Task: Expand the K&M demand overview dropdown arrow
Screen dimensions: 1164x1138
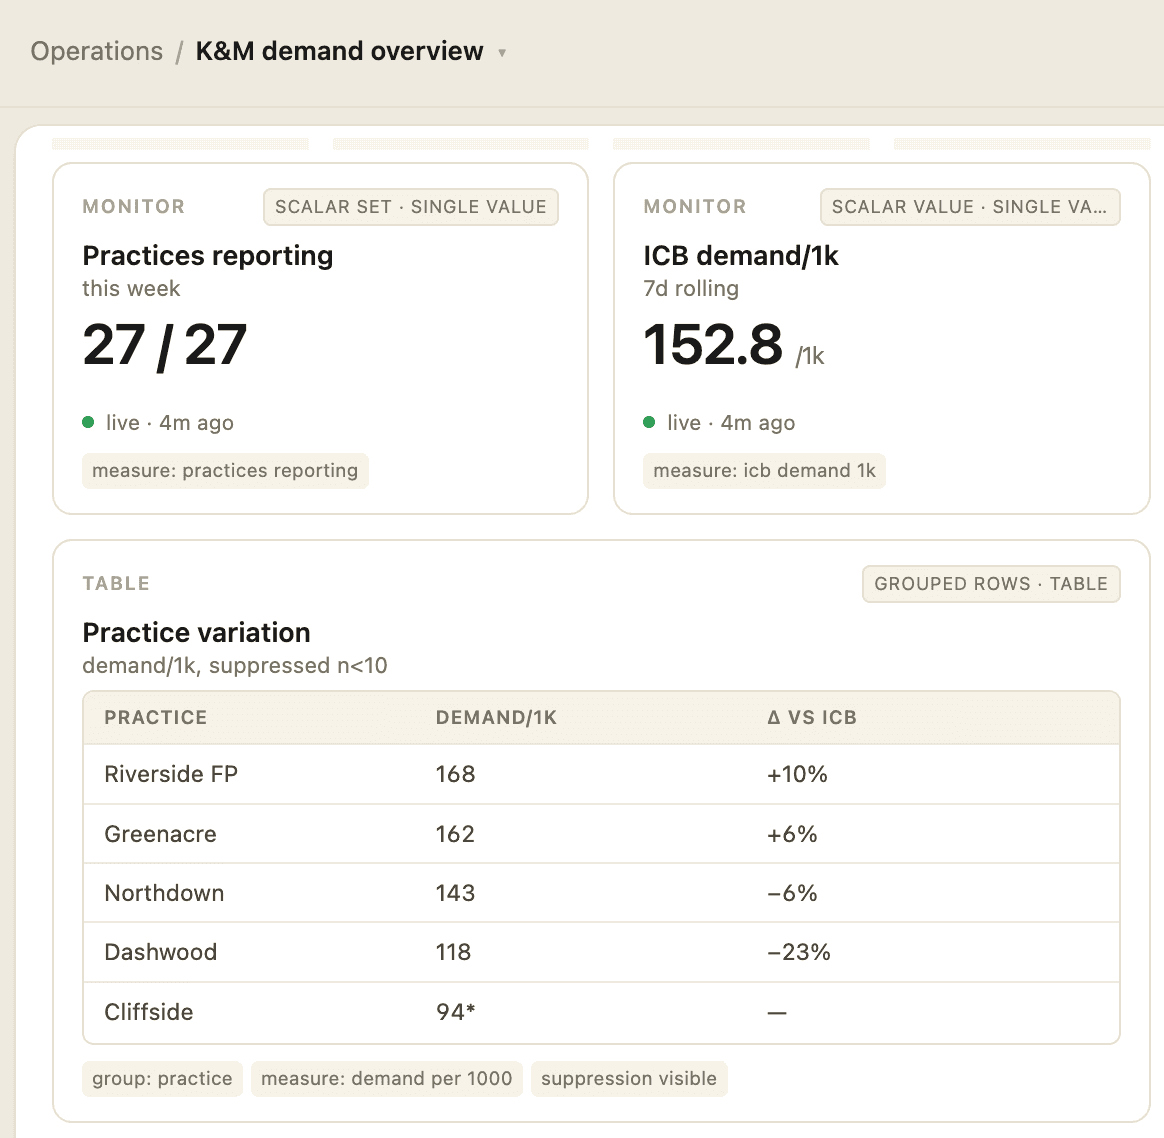Action: [502, 53]
